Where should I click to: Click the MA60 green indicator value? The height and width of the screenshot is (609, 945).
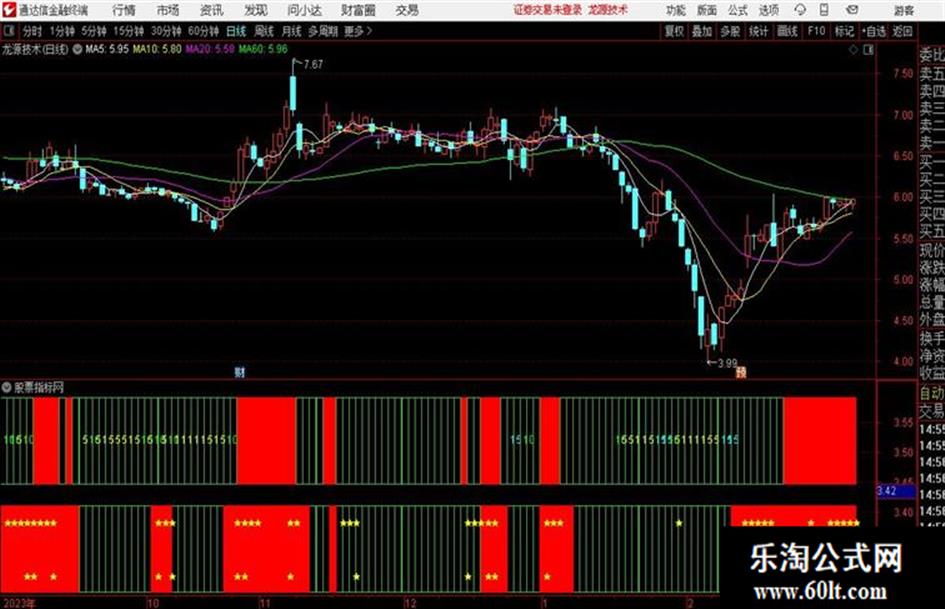[x=263, y=49]
